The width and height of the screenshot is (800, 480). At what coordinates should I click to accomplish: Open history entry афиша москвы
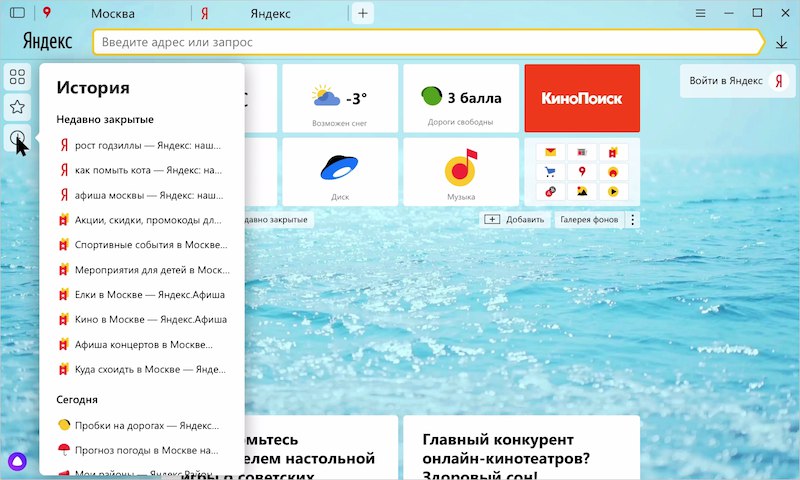[x=141, y=195]
